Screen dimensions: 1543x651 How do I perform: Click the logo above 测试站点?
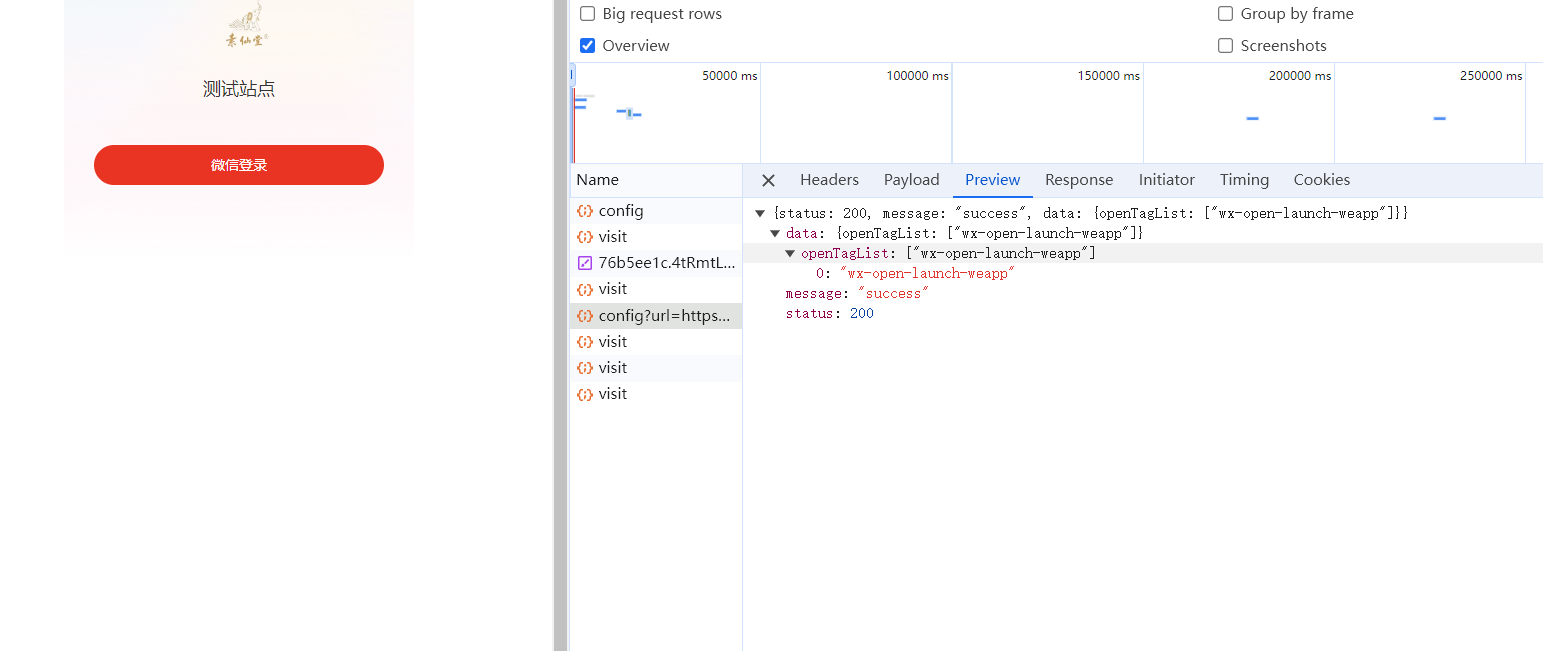(x=246, y=26)
